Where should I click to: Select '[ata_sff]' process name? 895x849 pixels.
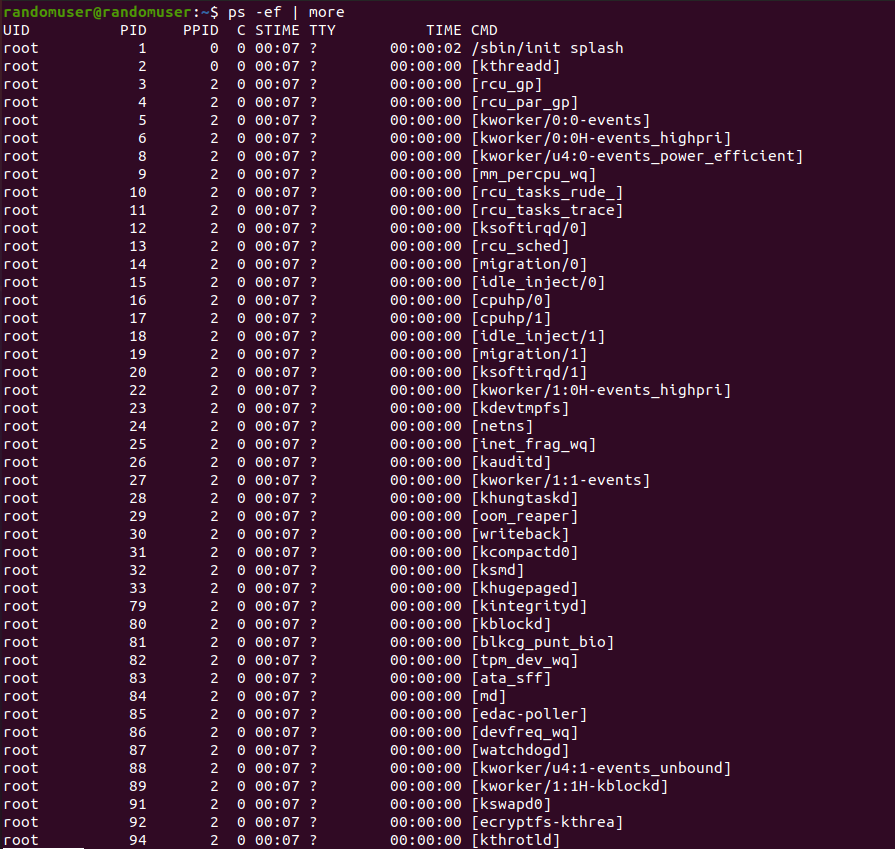511,678
